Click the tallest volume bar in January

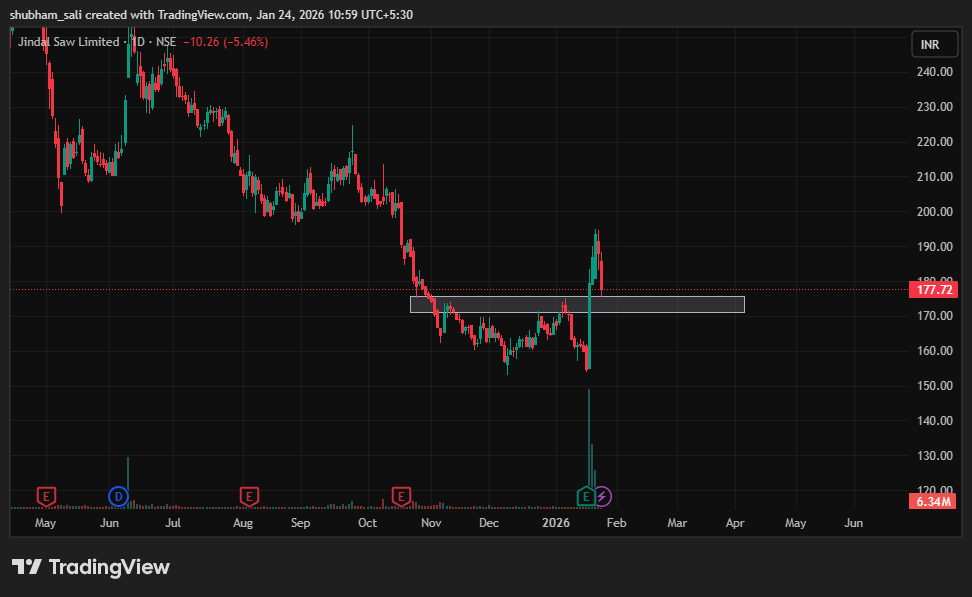tap(589, 437)
